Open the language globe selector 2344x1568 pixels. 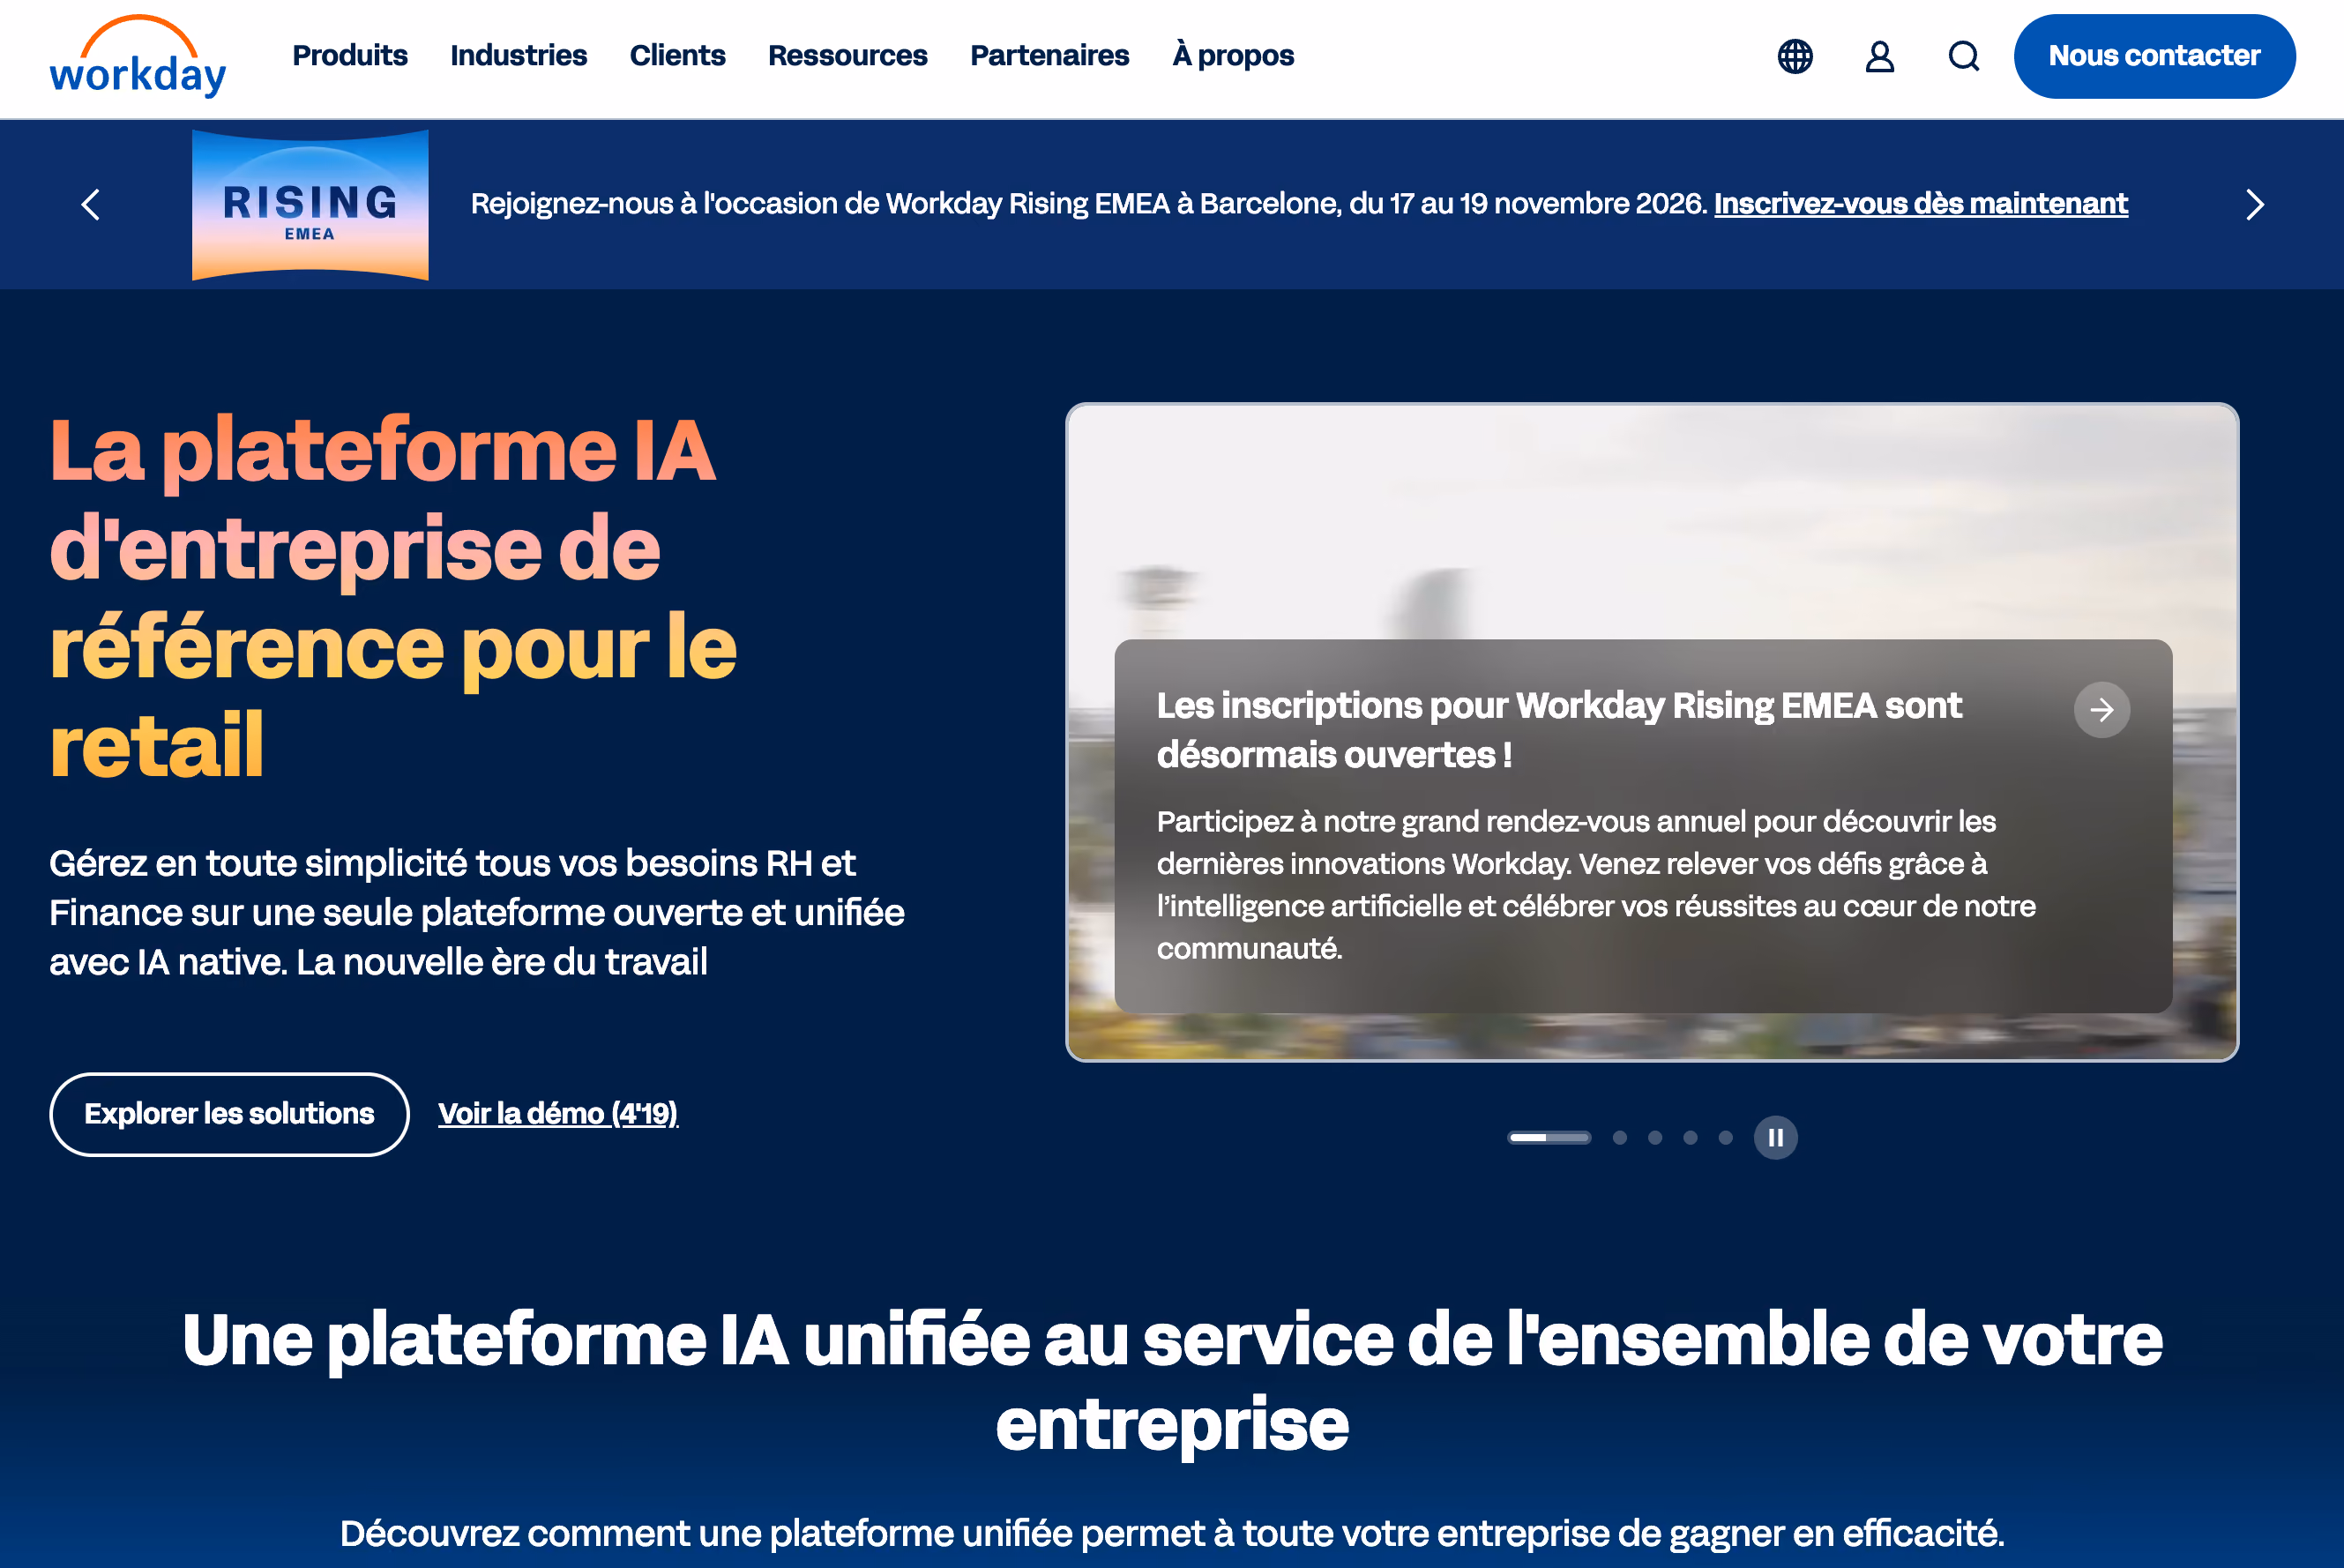pyautogui.click(x=1795, y=56)
